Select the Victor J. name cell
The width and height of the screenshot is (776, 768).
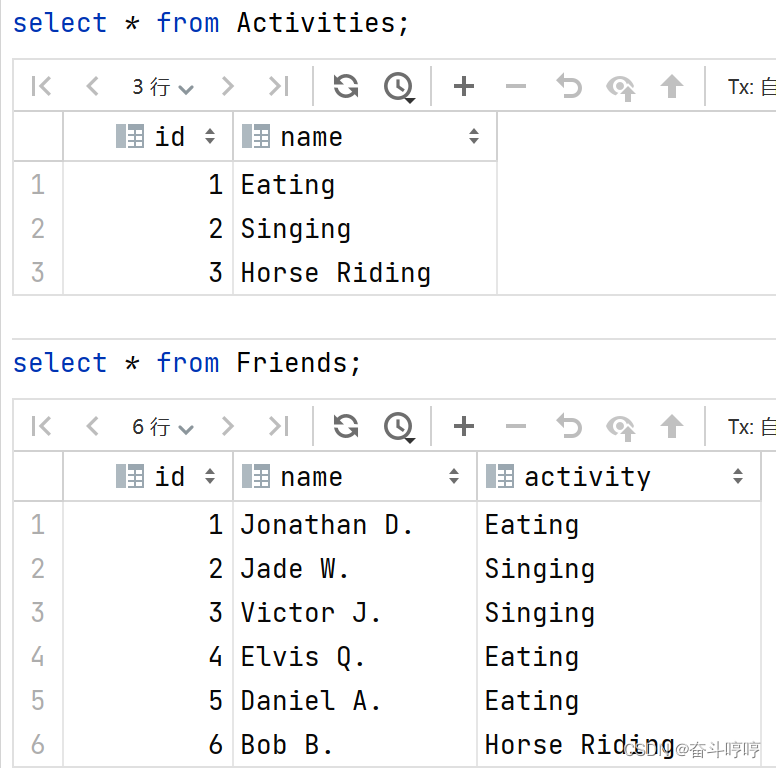[355, 613]
